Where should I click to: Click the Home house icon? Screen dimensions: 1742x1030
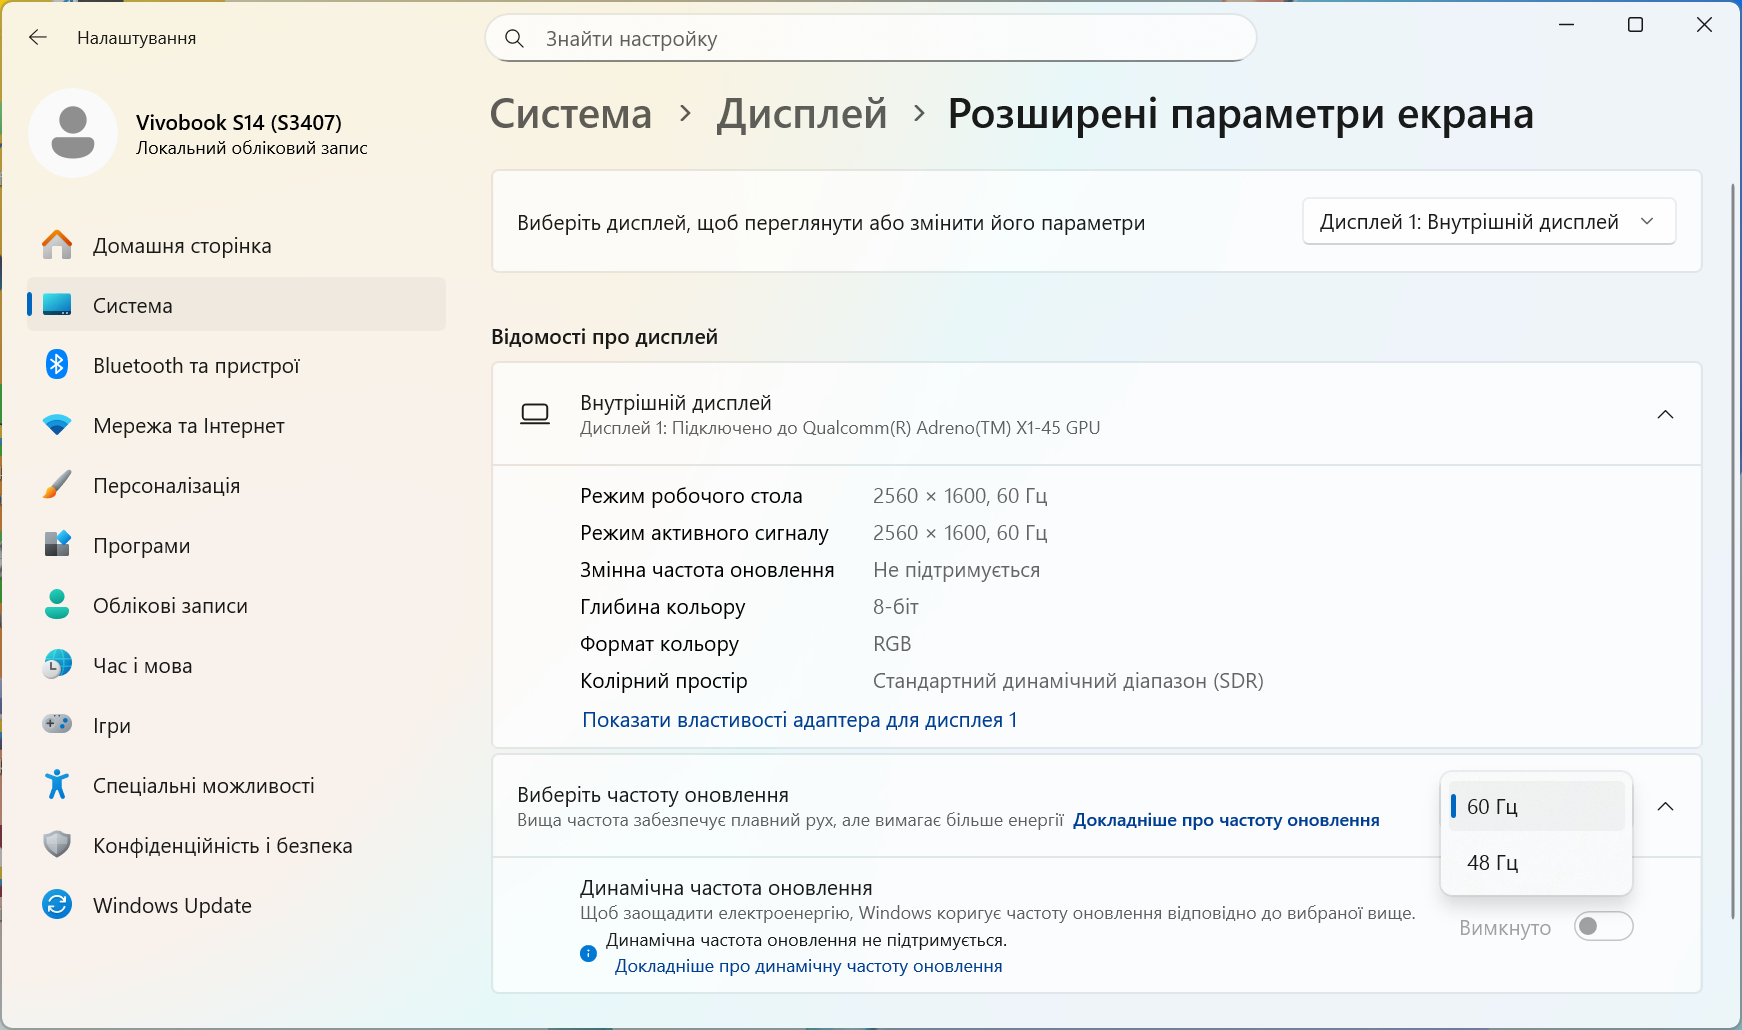point(57,245)
